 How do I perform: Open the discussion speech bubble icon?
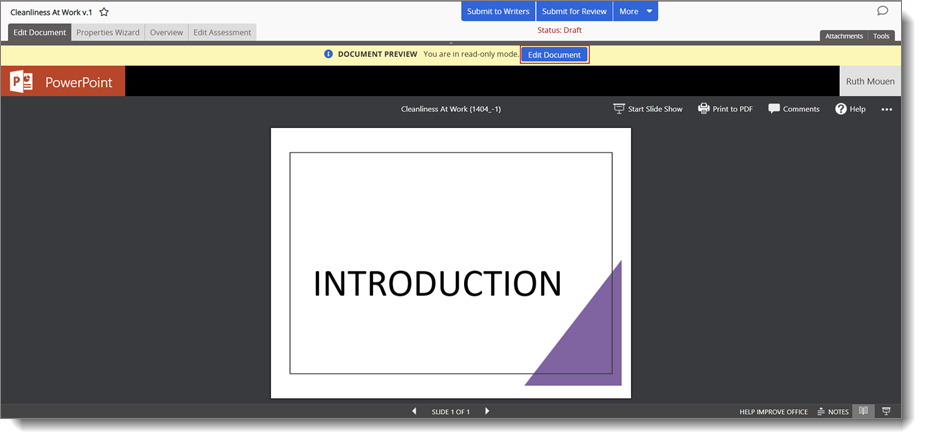(882, 11)
